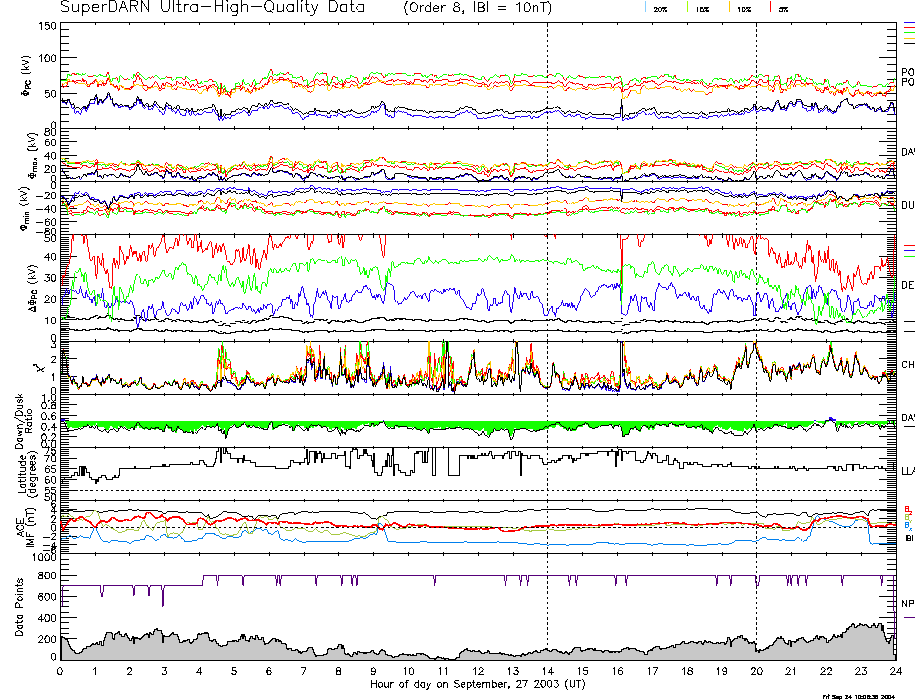Viewport: 915px width, 700px height.
Task: Select the orange 10% legend marker
Action: pos(729,7)
